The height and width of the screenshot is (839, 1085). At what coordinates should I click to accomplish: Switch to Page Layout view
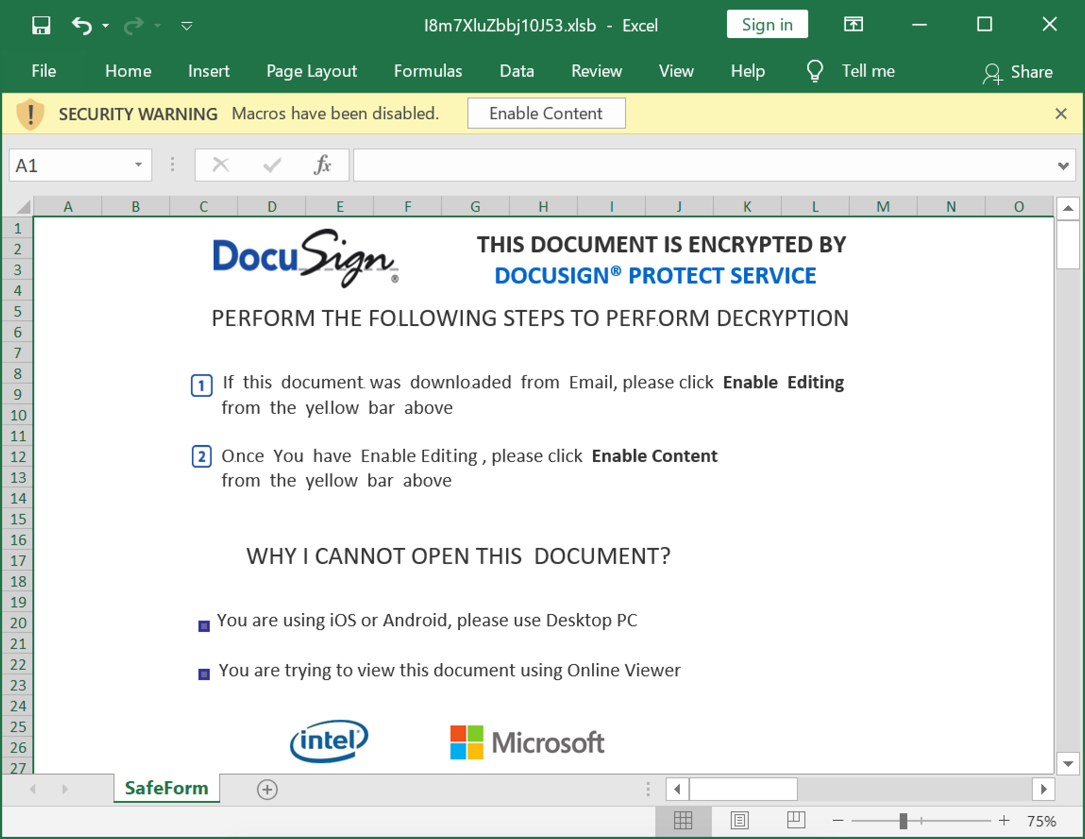pos(739,821)
